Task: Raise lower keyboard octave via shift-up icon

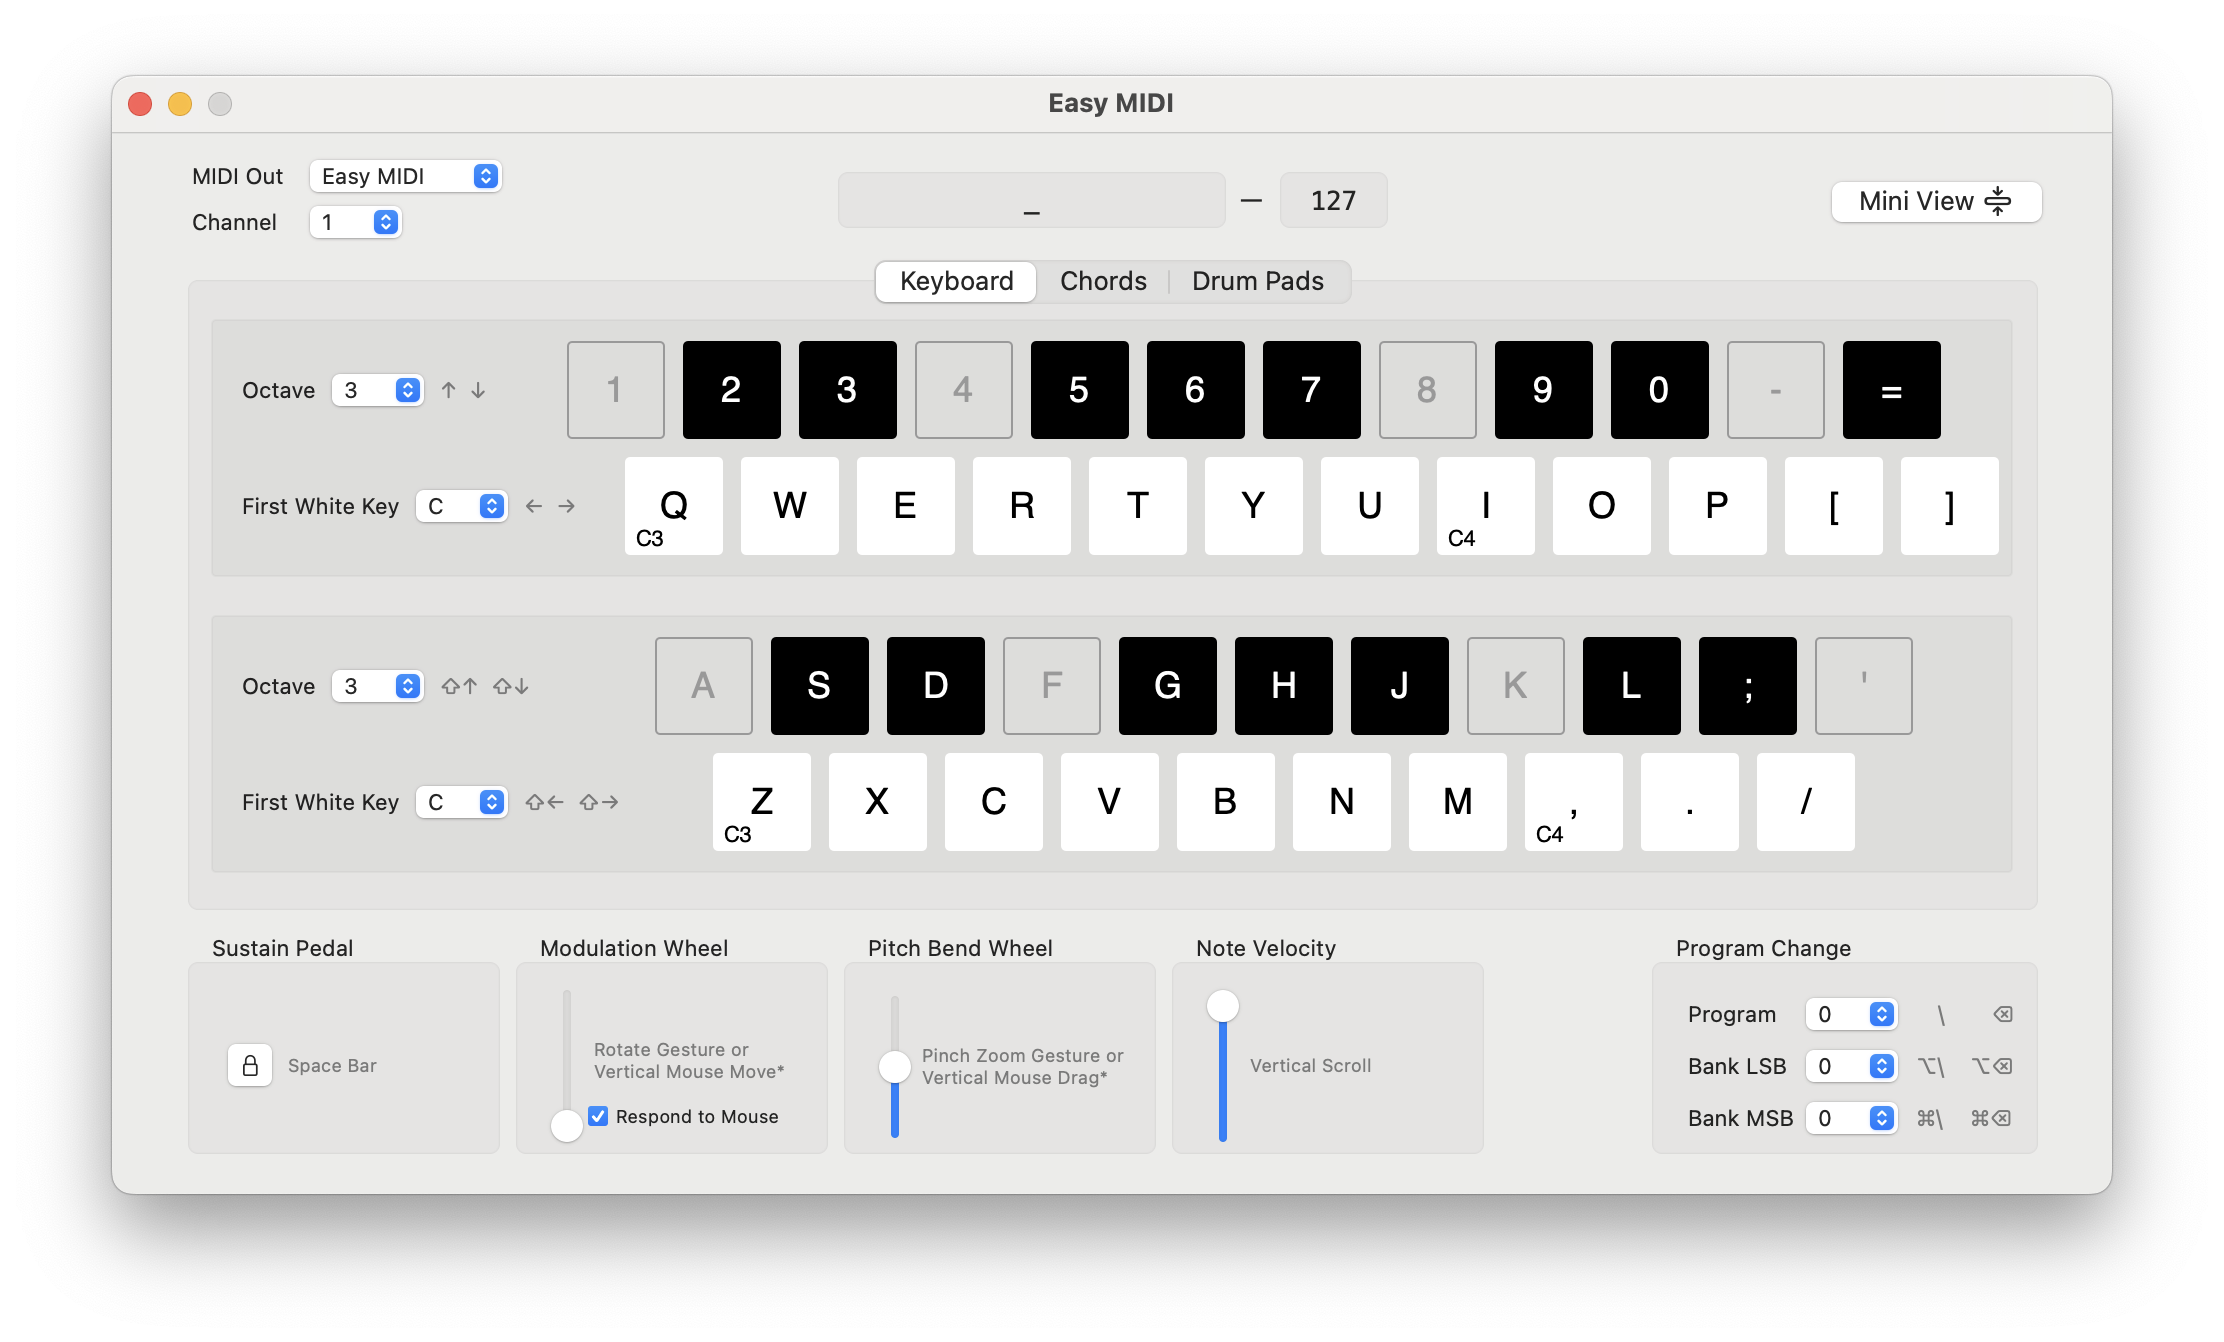Action: (459, 686)
